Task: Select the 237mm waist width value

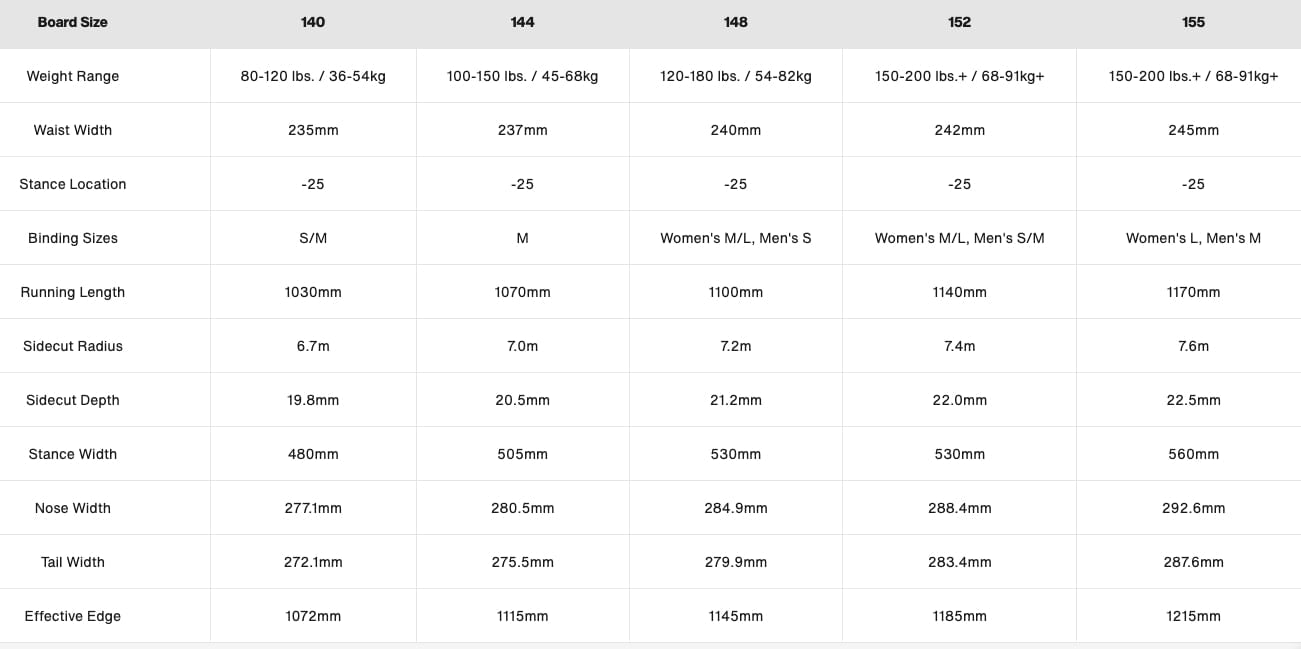Action: 522,130
